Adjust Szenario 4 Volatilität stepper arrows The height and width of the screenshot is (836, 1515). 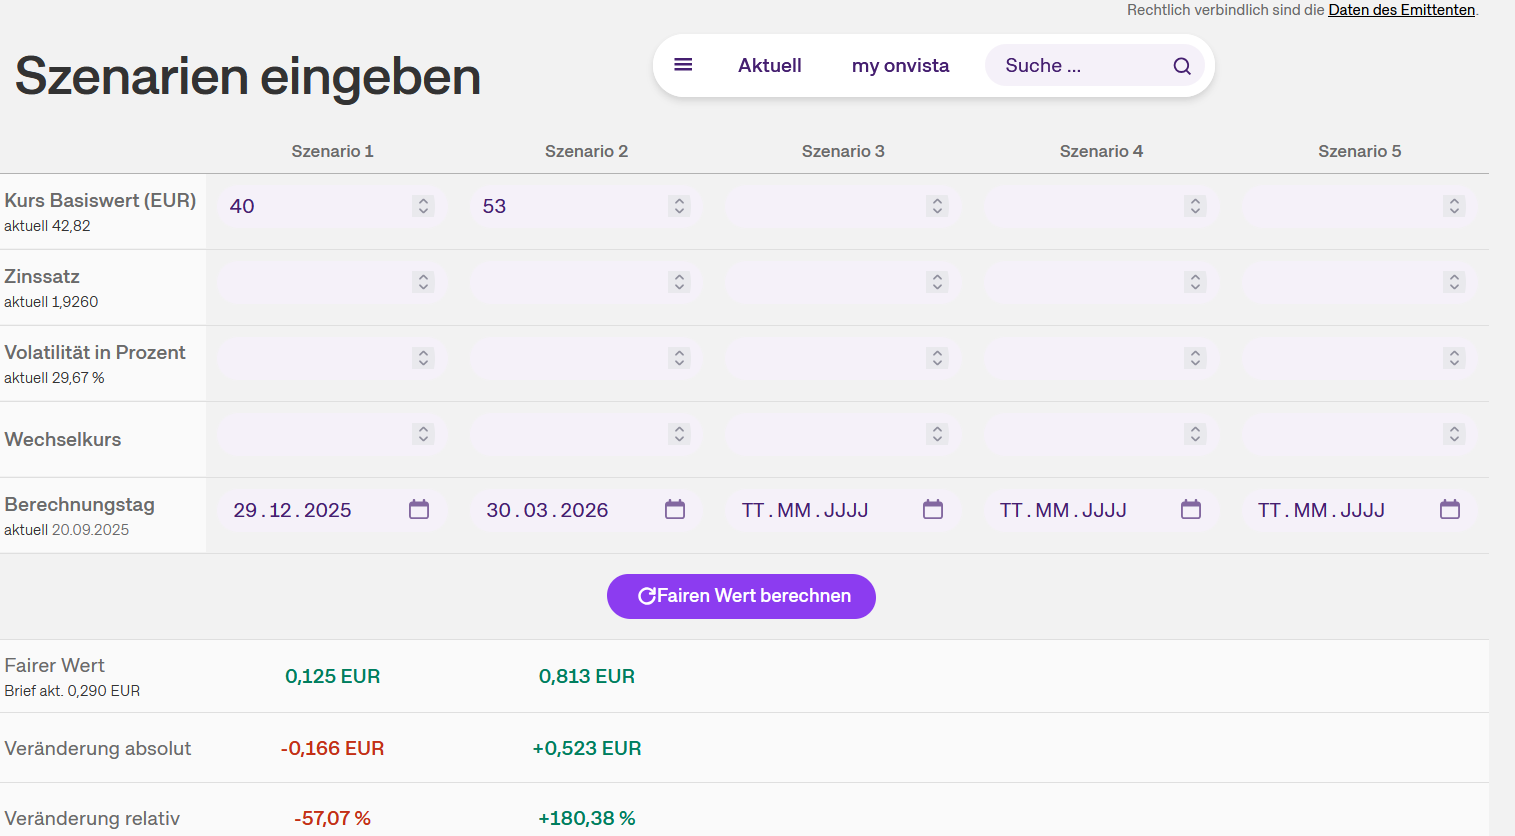pyautogui.click(x=1195, y=358)
